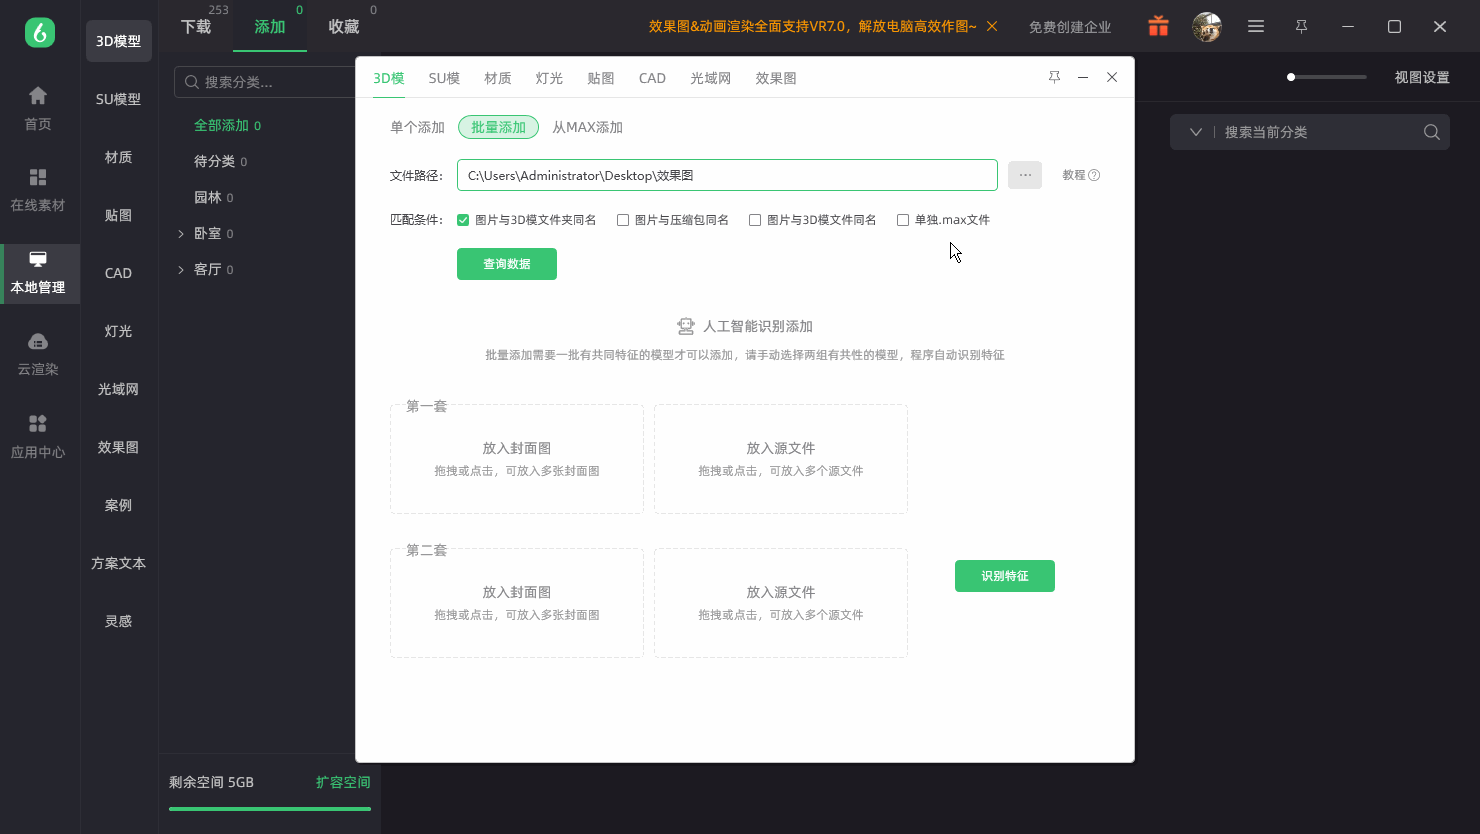Click 免费创建企业 link
Image resolution: width=1480 pixels, height=834 pixels.
(1070, 27)
